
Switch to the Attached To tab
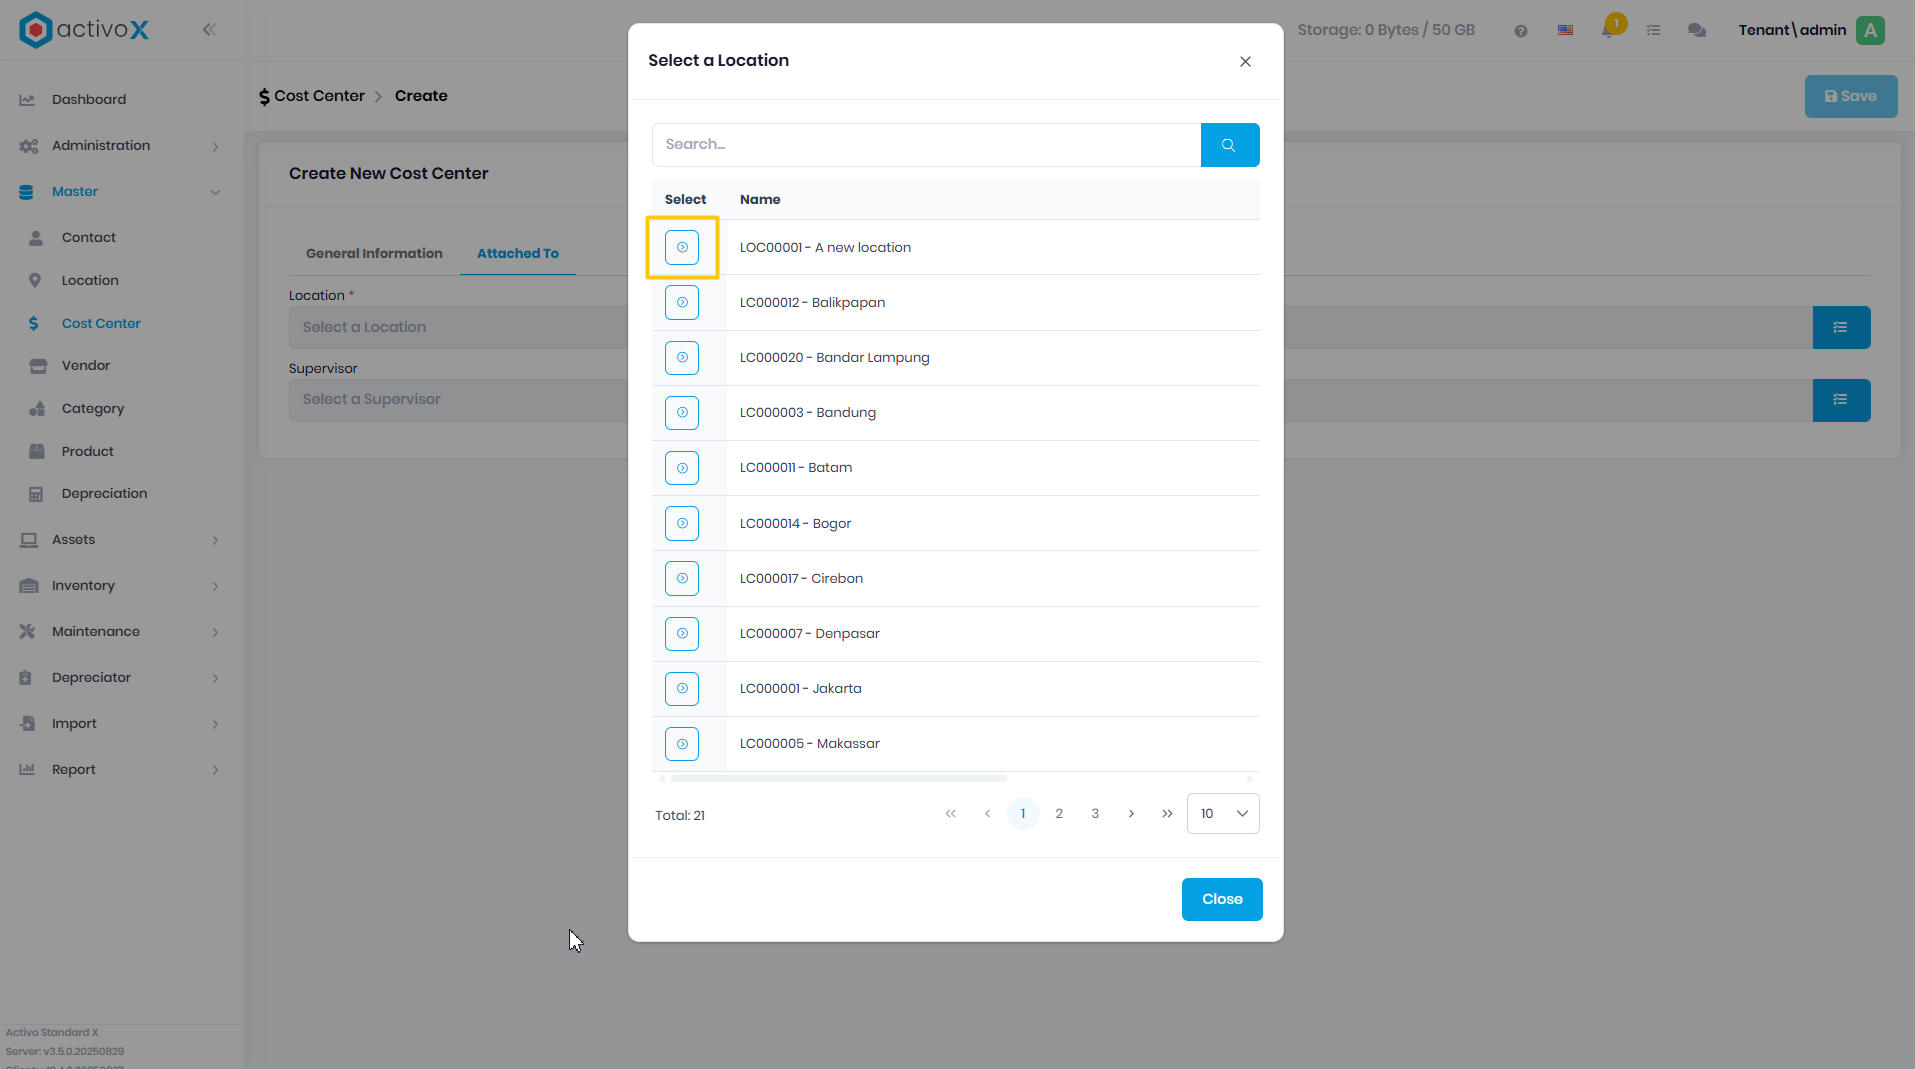[518, 254]
